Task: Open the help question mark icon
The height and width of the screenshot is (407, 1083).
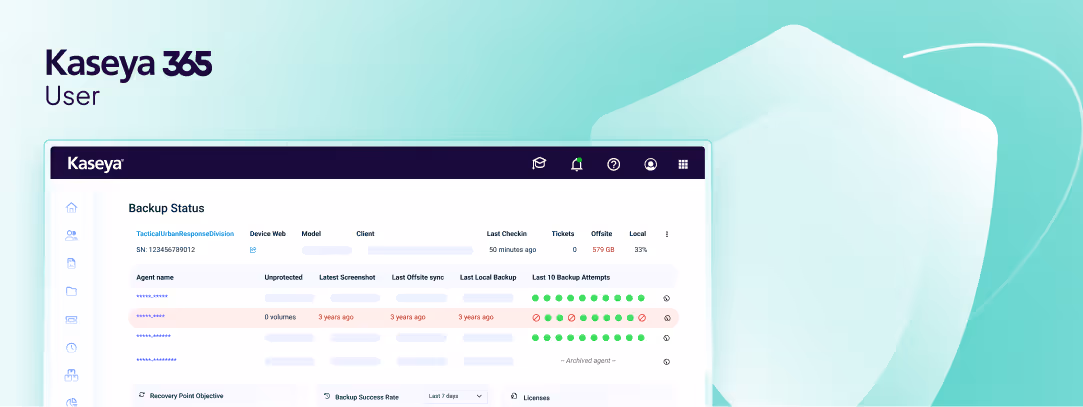Action: pos(613,164)
